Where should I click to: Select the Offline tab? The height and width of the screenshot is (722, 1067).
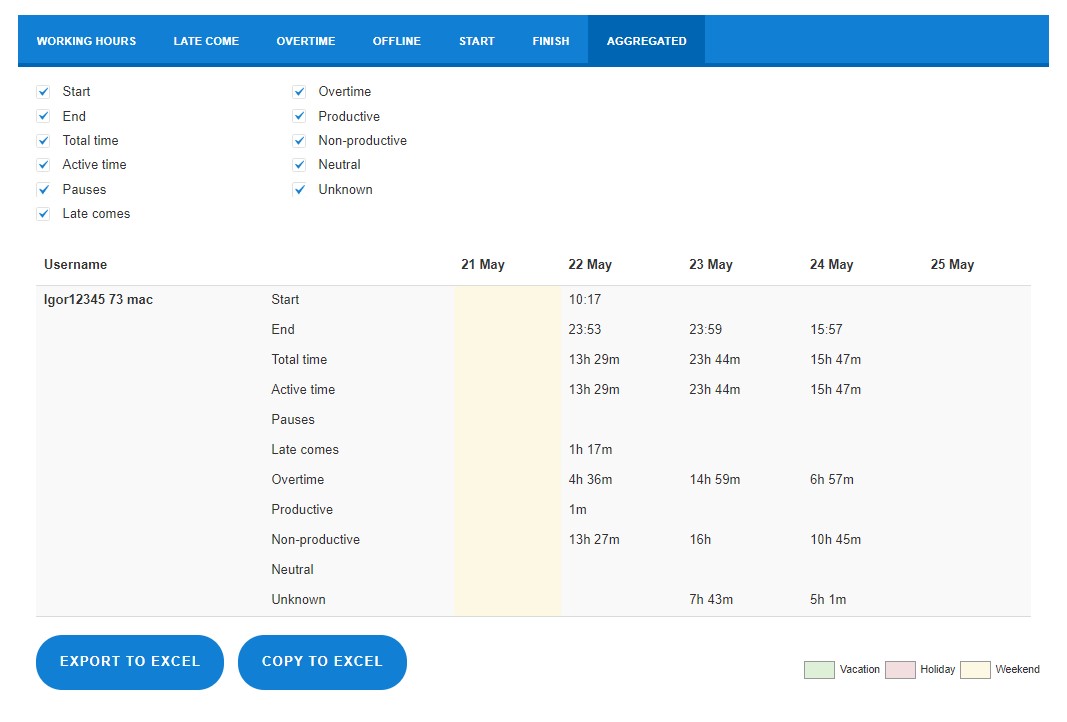pyautogui.click(x=397, y=41)
